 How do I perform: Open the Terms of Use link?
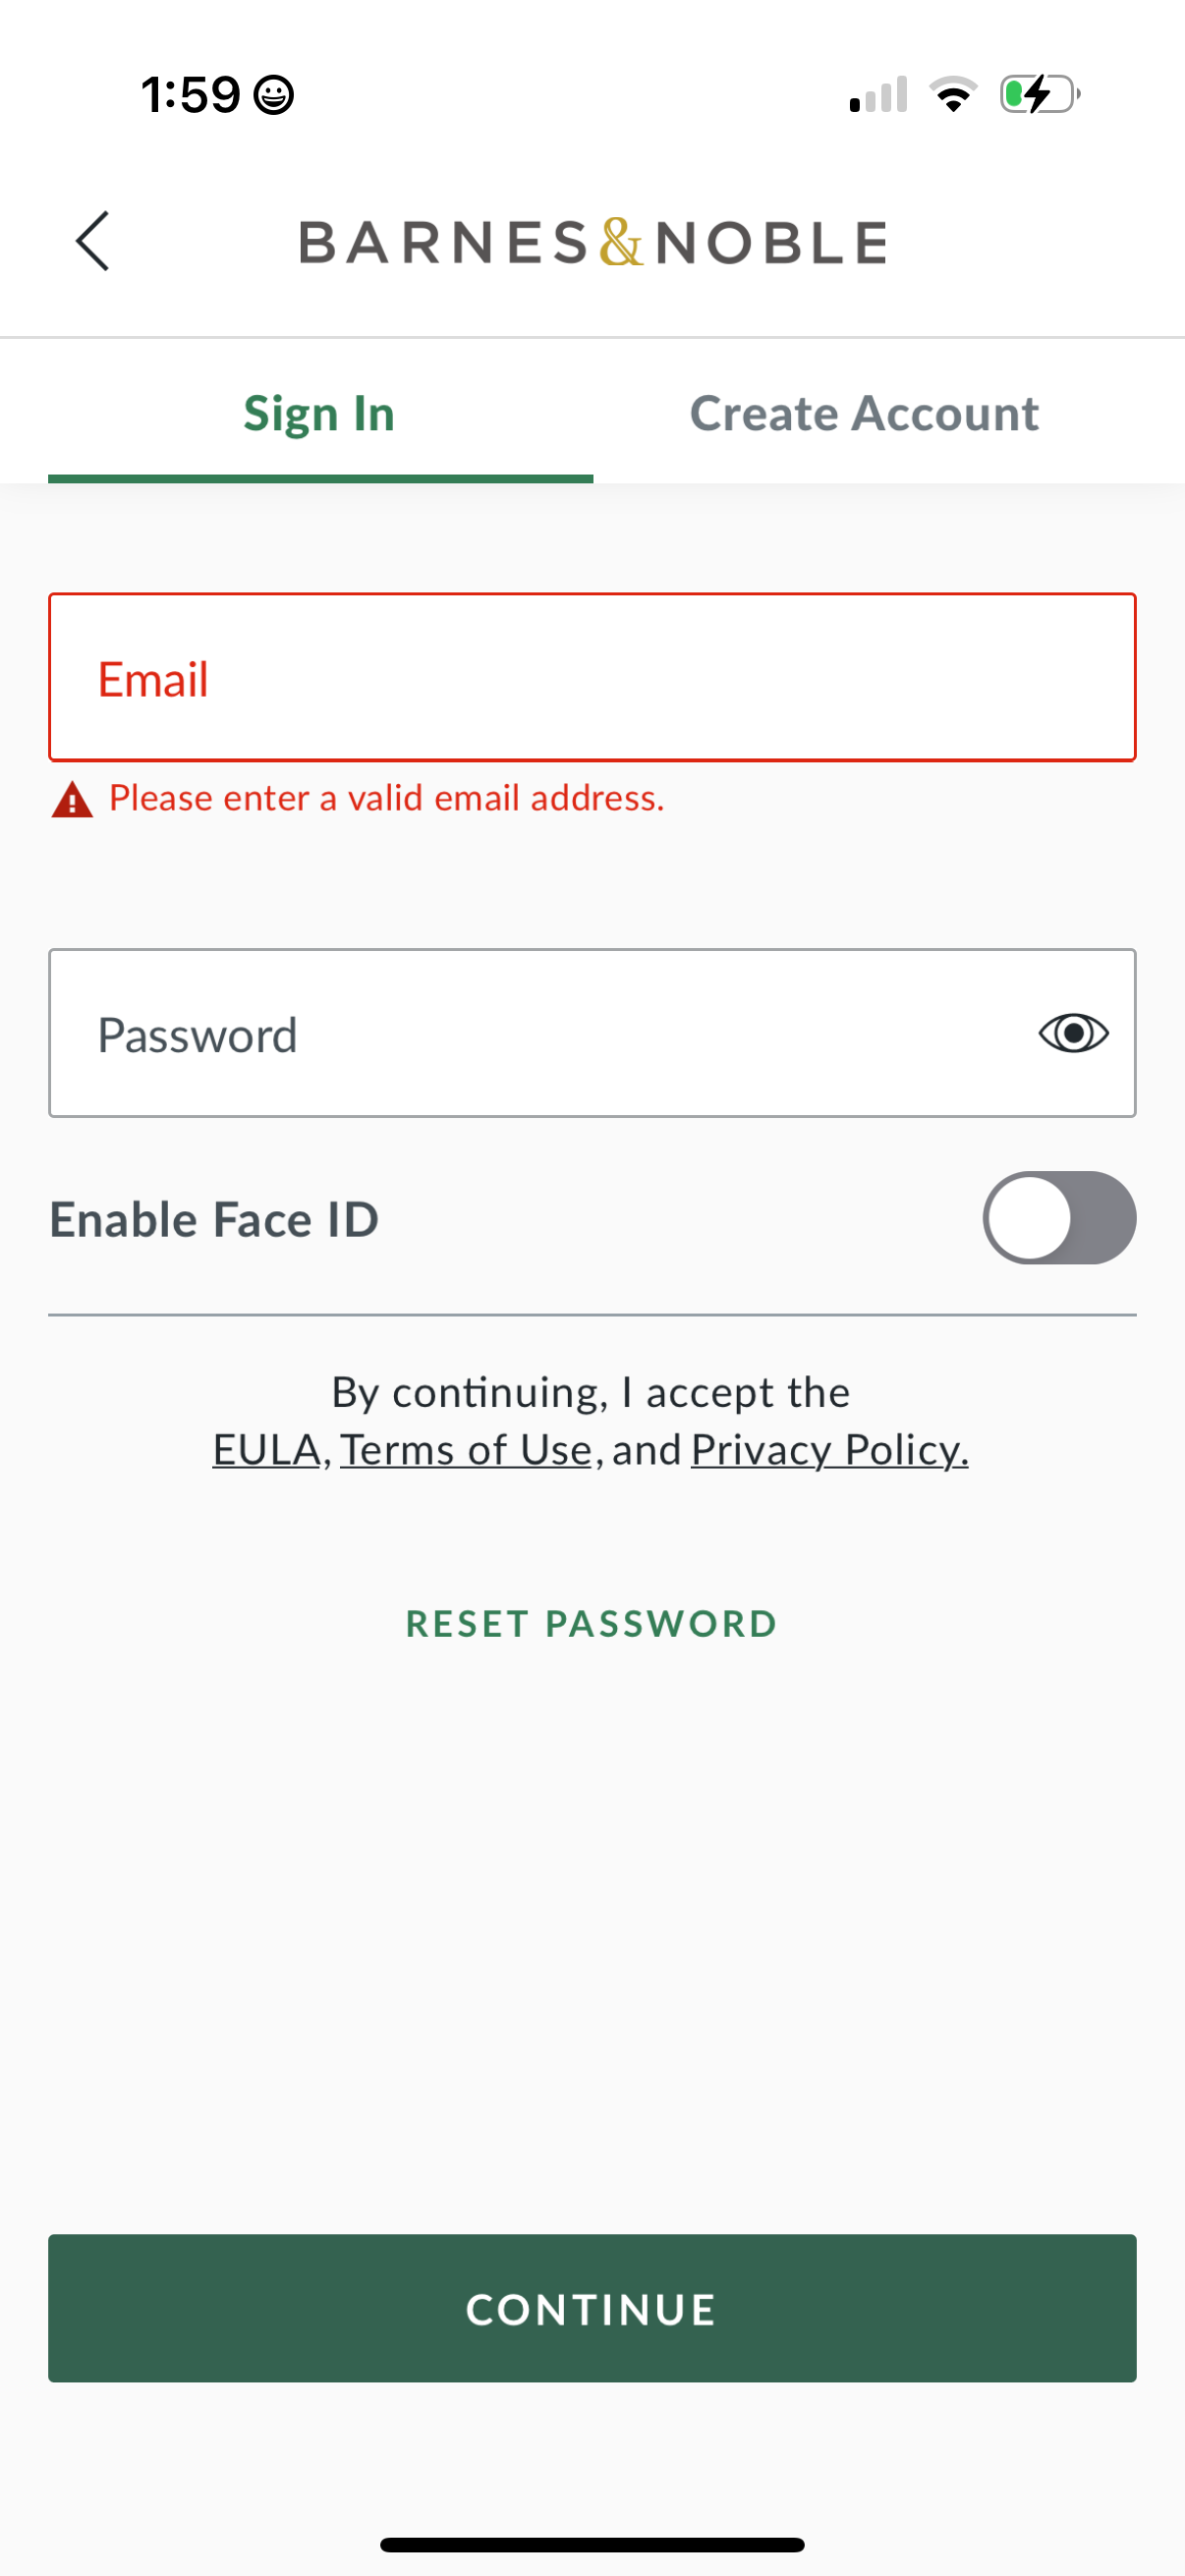pos(466,1450)
